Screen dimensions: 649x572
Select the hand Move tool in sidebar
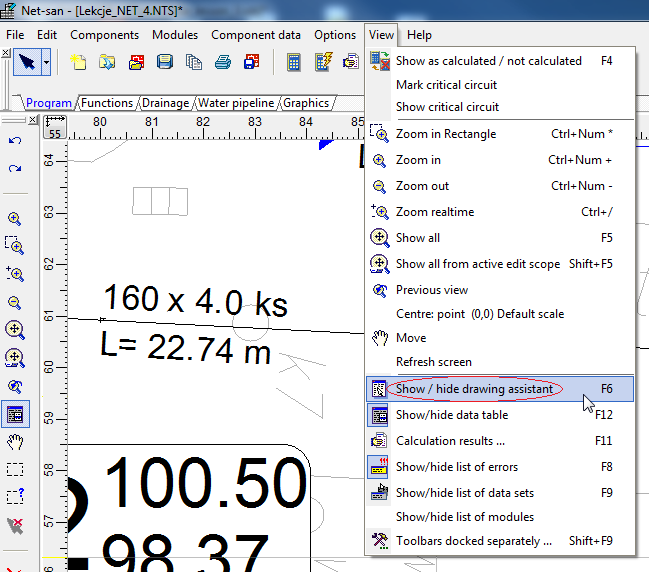click(x=15, y=441)
